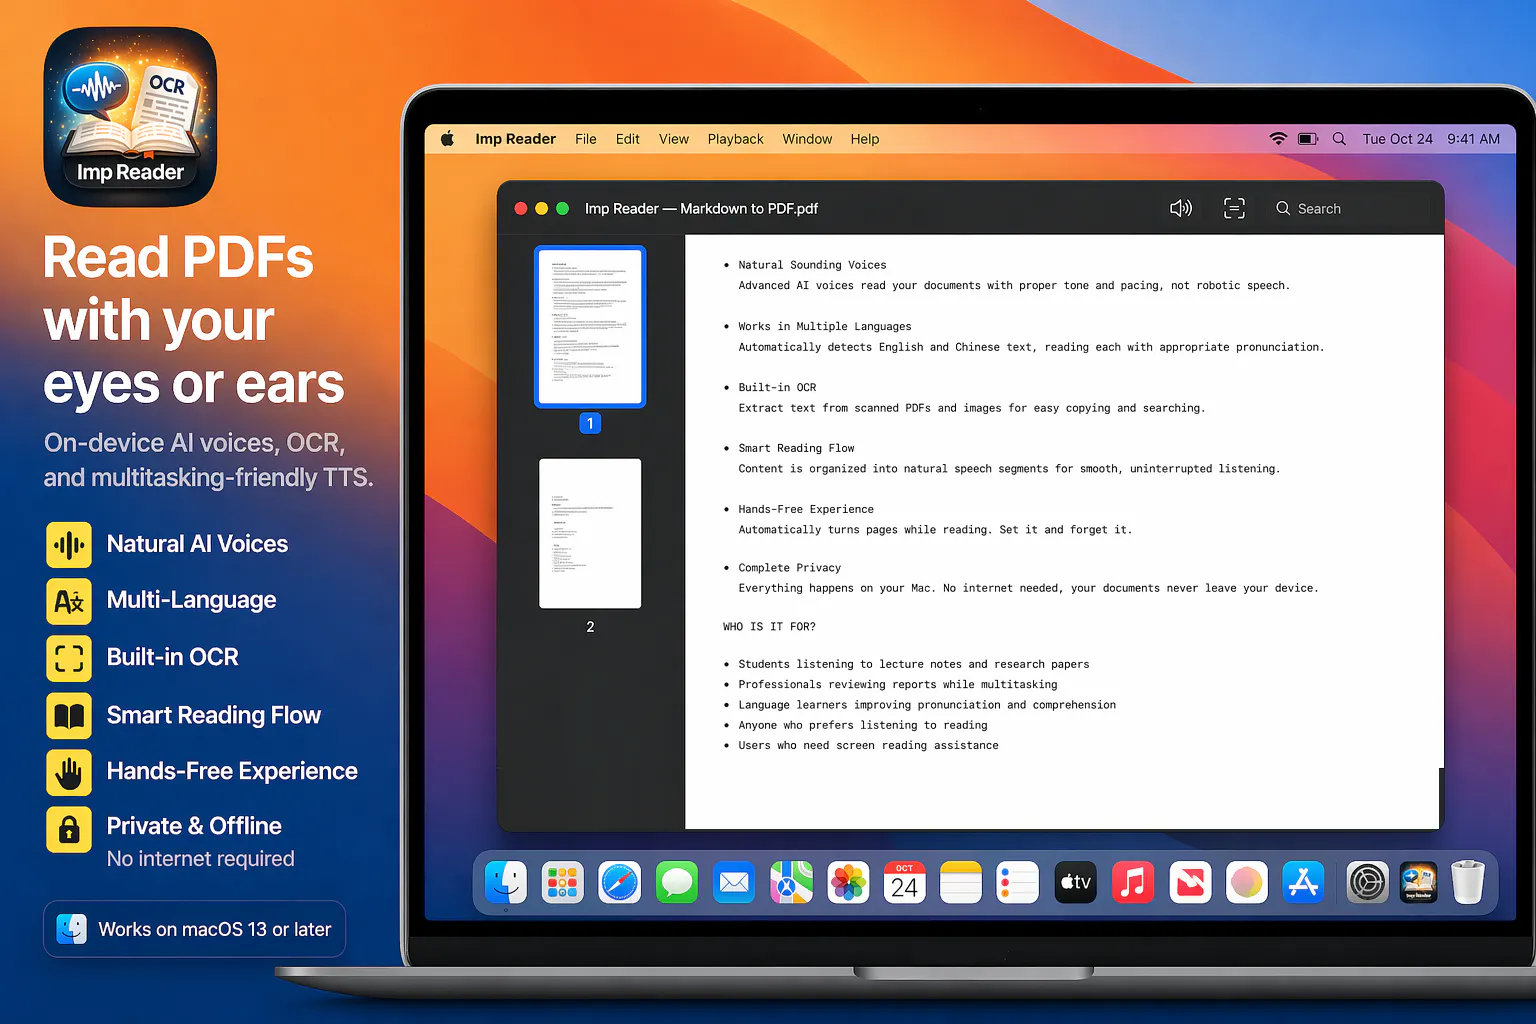Click 'Anyone who prefers listening to reading' line
This screenshot has height=1024, width=1536.
point(863,725)
